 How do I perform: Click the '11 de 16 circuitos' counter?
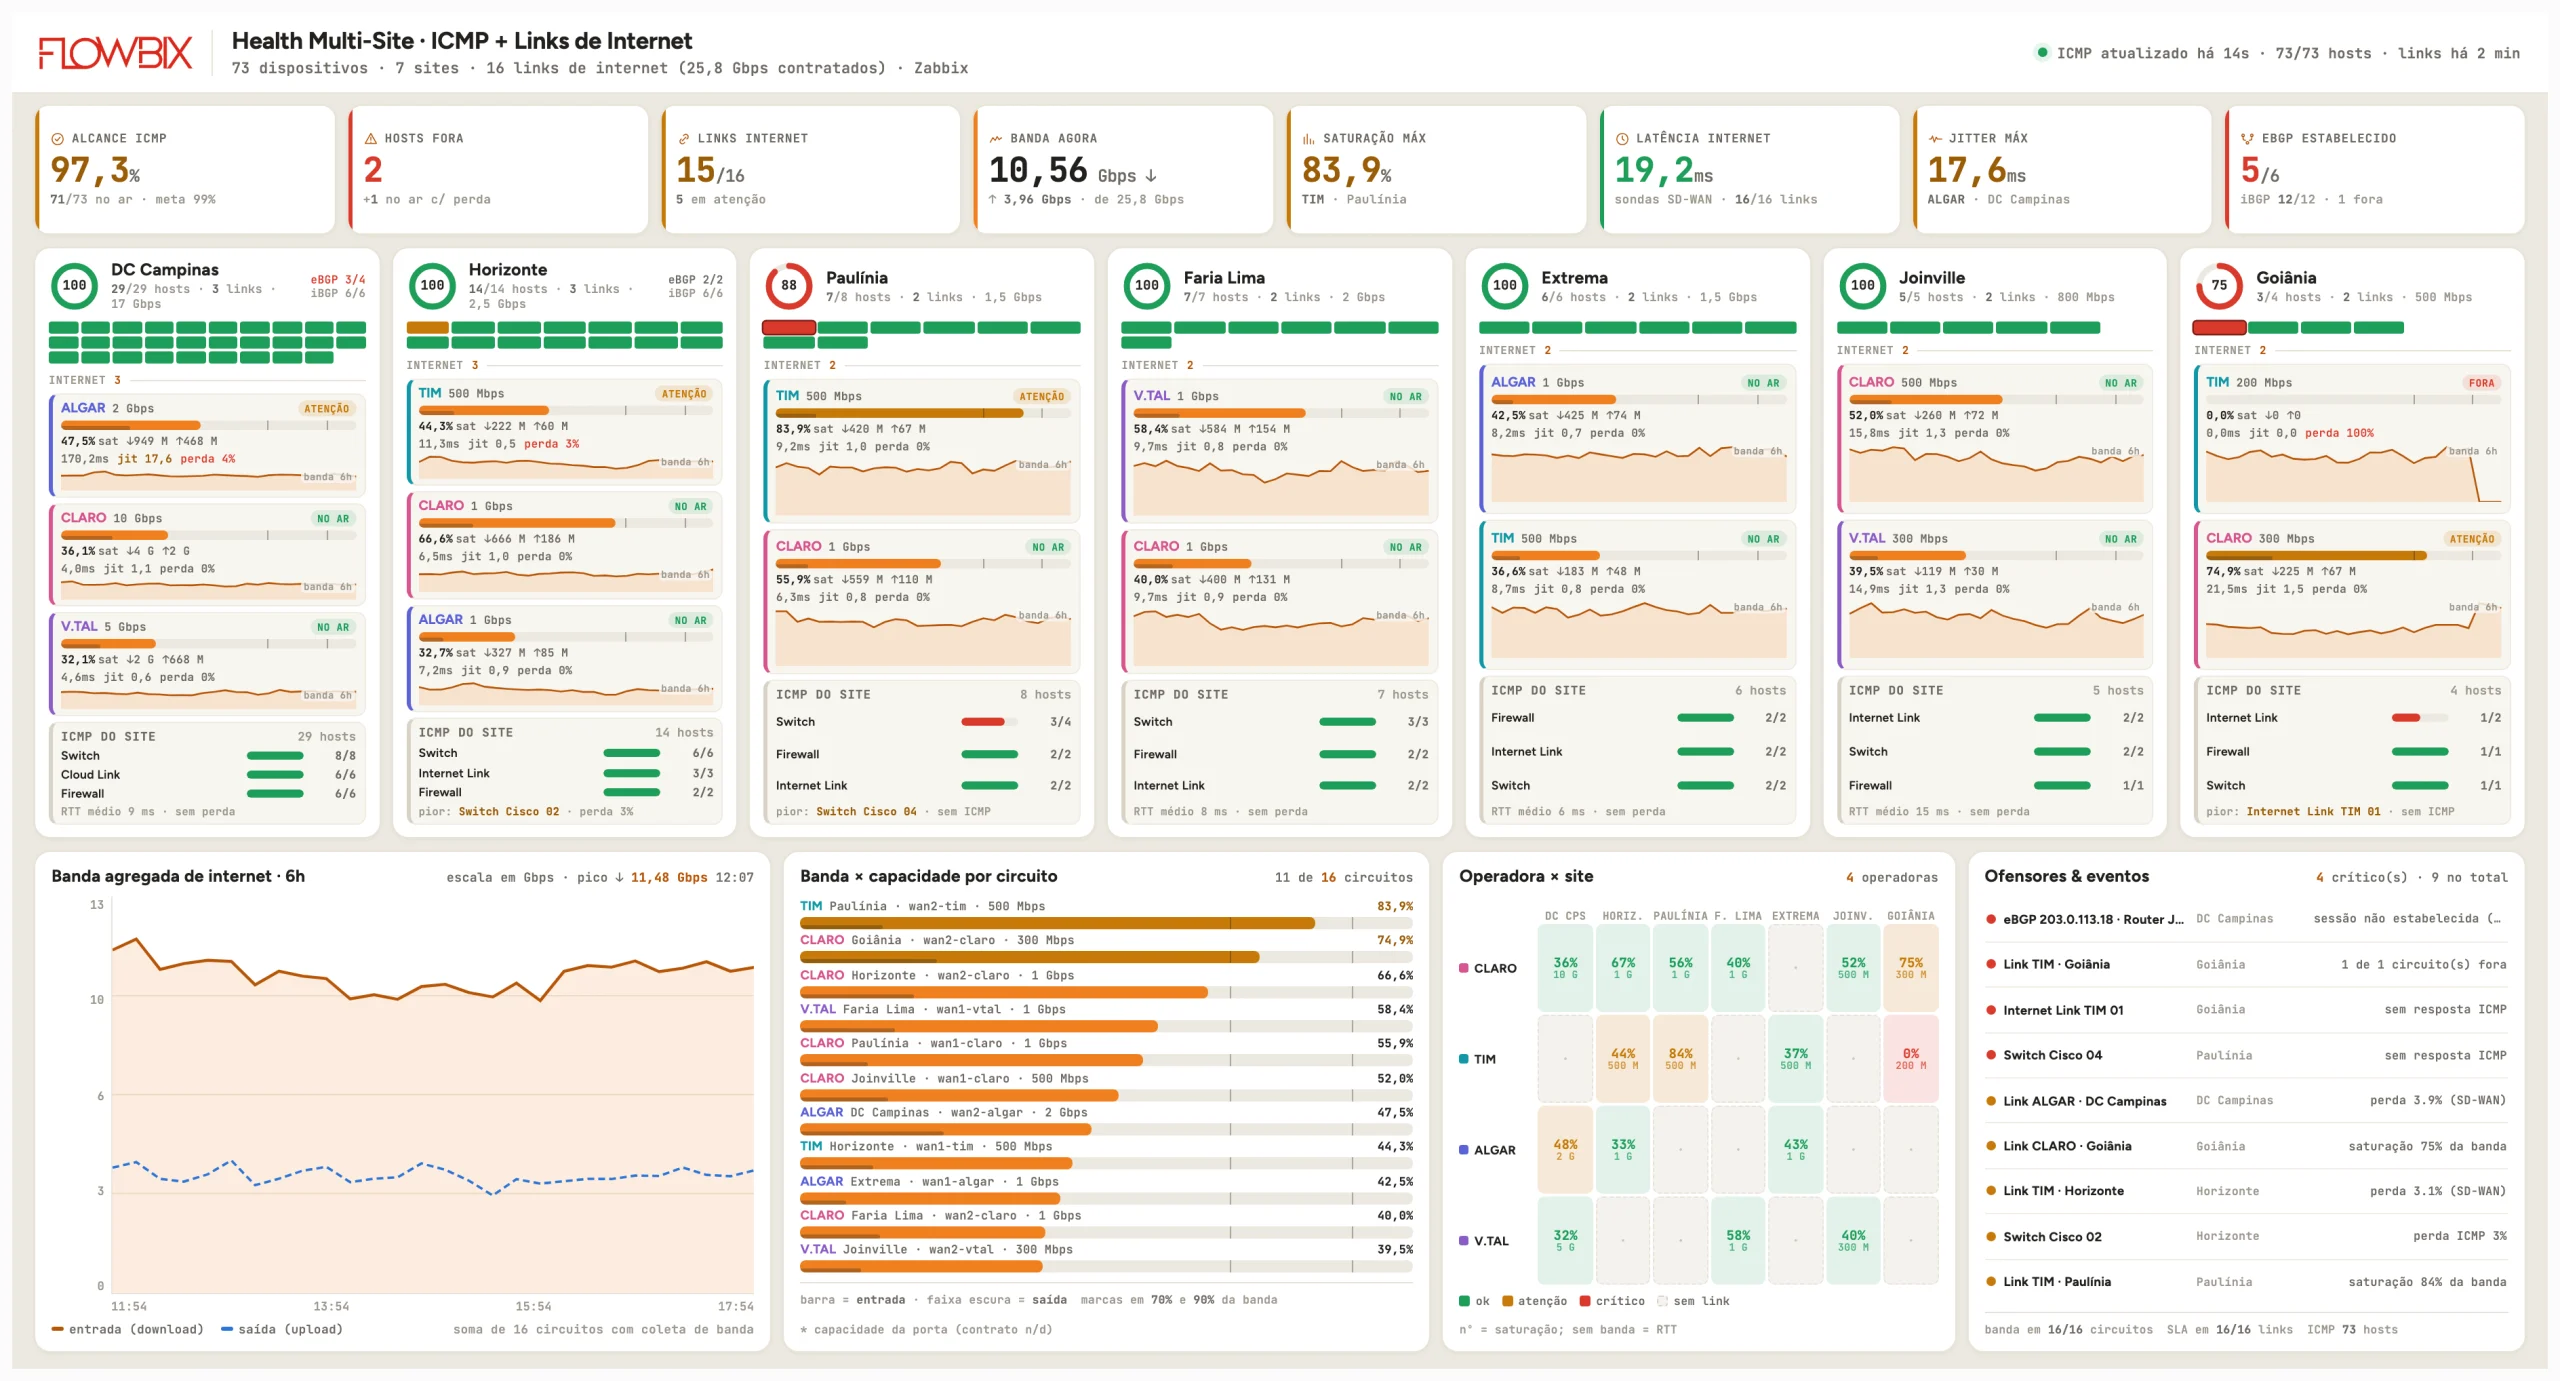[x=1344, y=878]
